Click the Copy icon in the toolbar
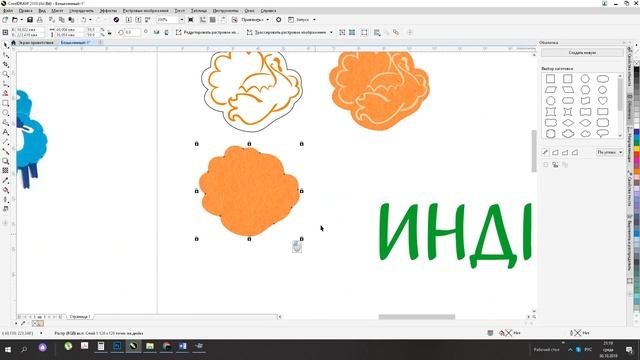This screenshot has width=640, height=360. pos(62,20)
